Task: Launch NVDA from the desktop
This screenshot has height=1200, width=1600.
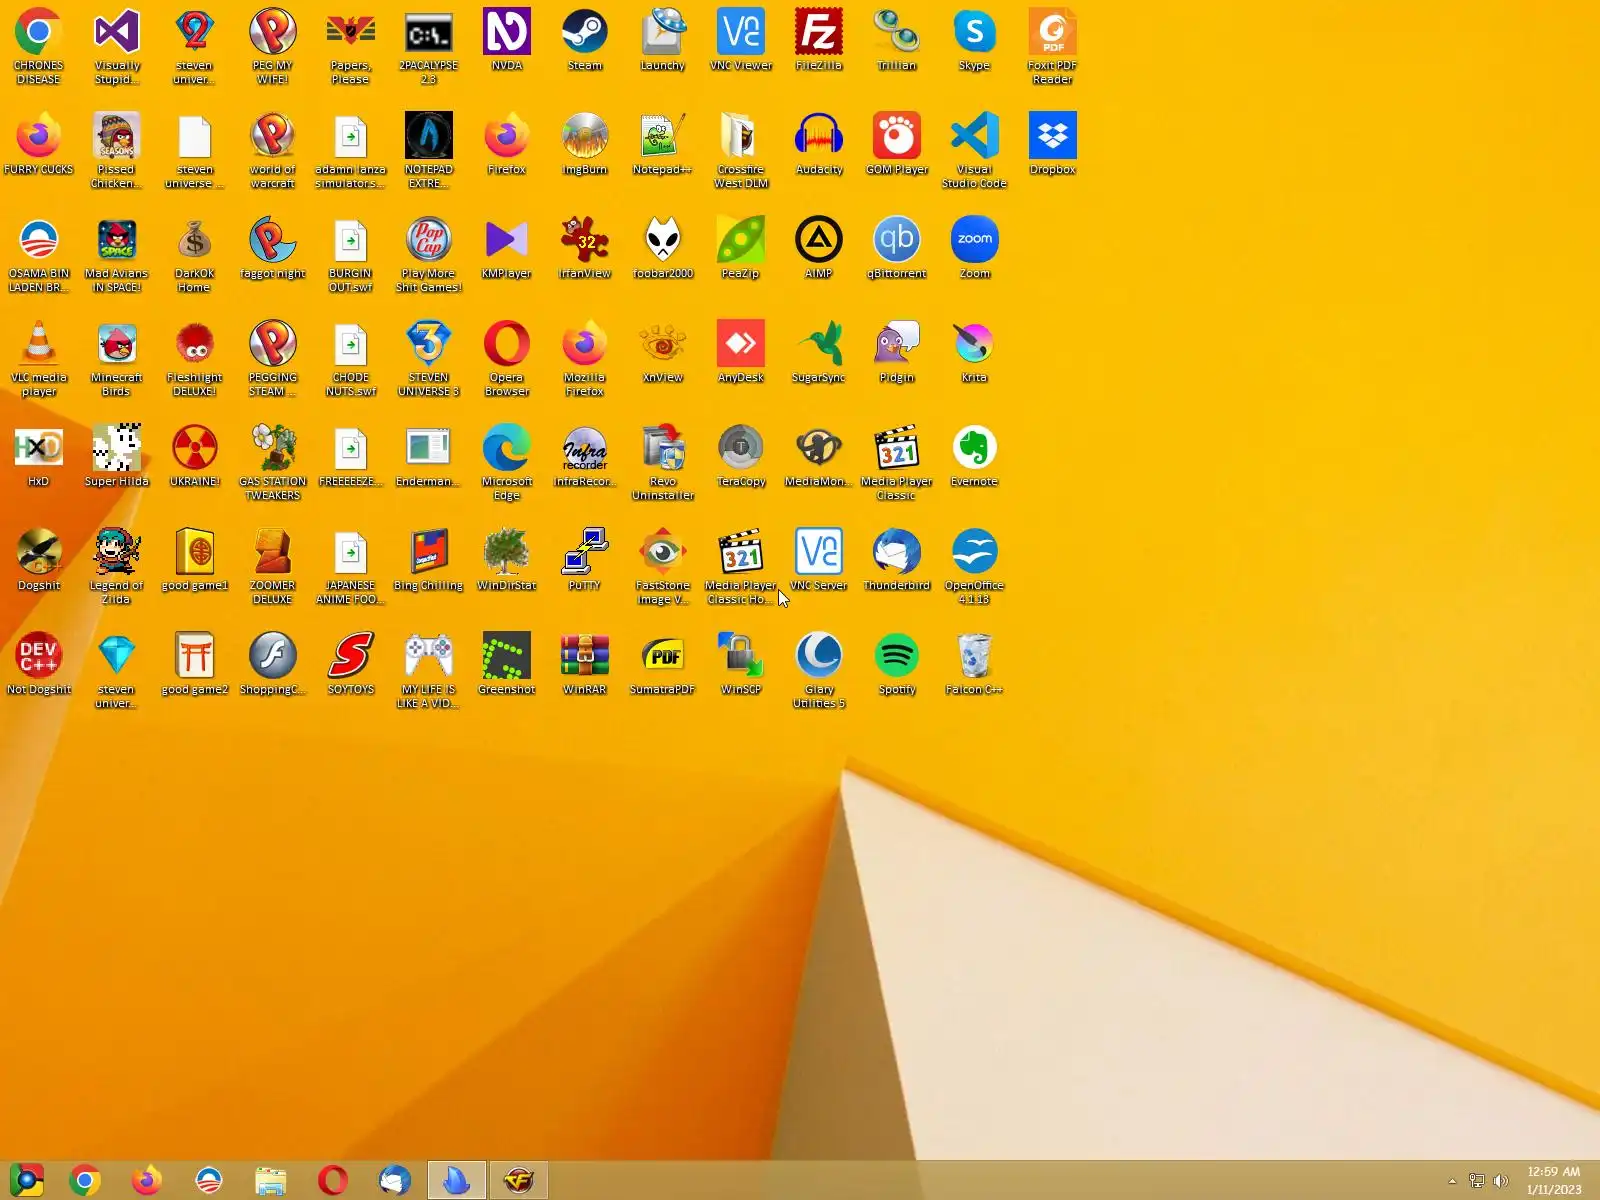Action: 507,41
